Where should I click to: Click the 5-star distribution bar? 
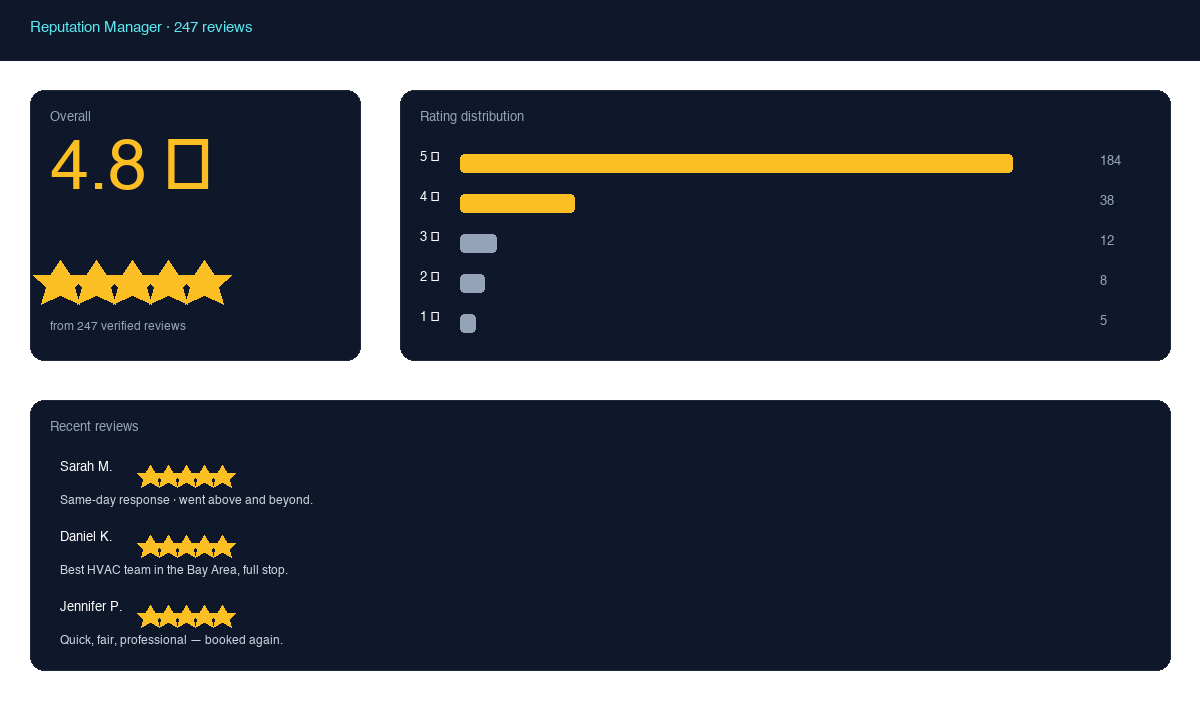[x=736, y=163]
